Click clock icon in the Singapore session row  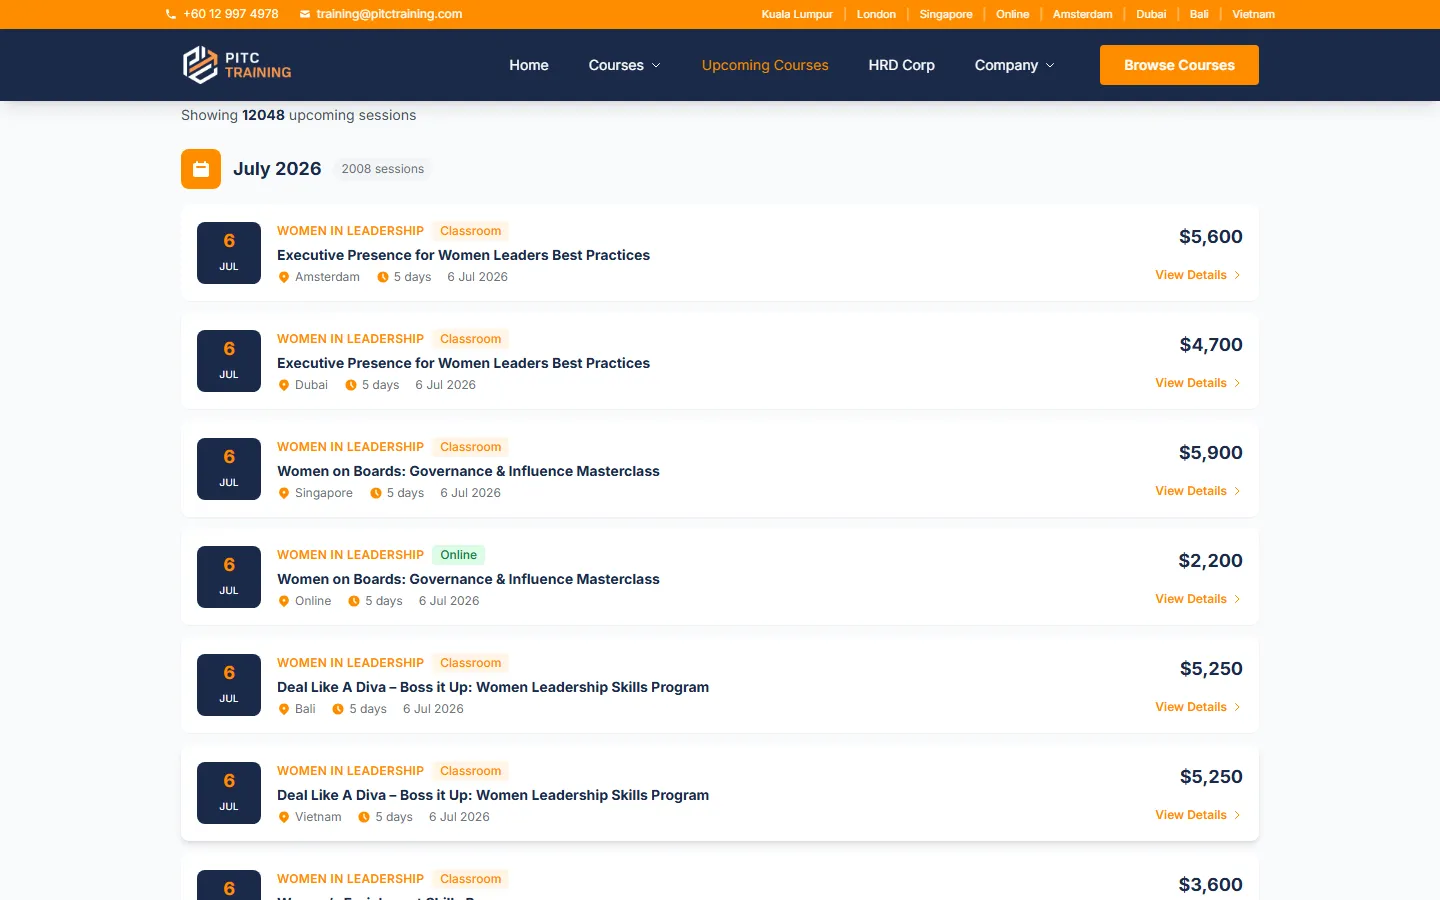click(376, 493)
